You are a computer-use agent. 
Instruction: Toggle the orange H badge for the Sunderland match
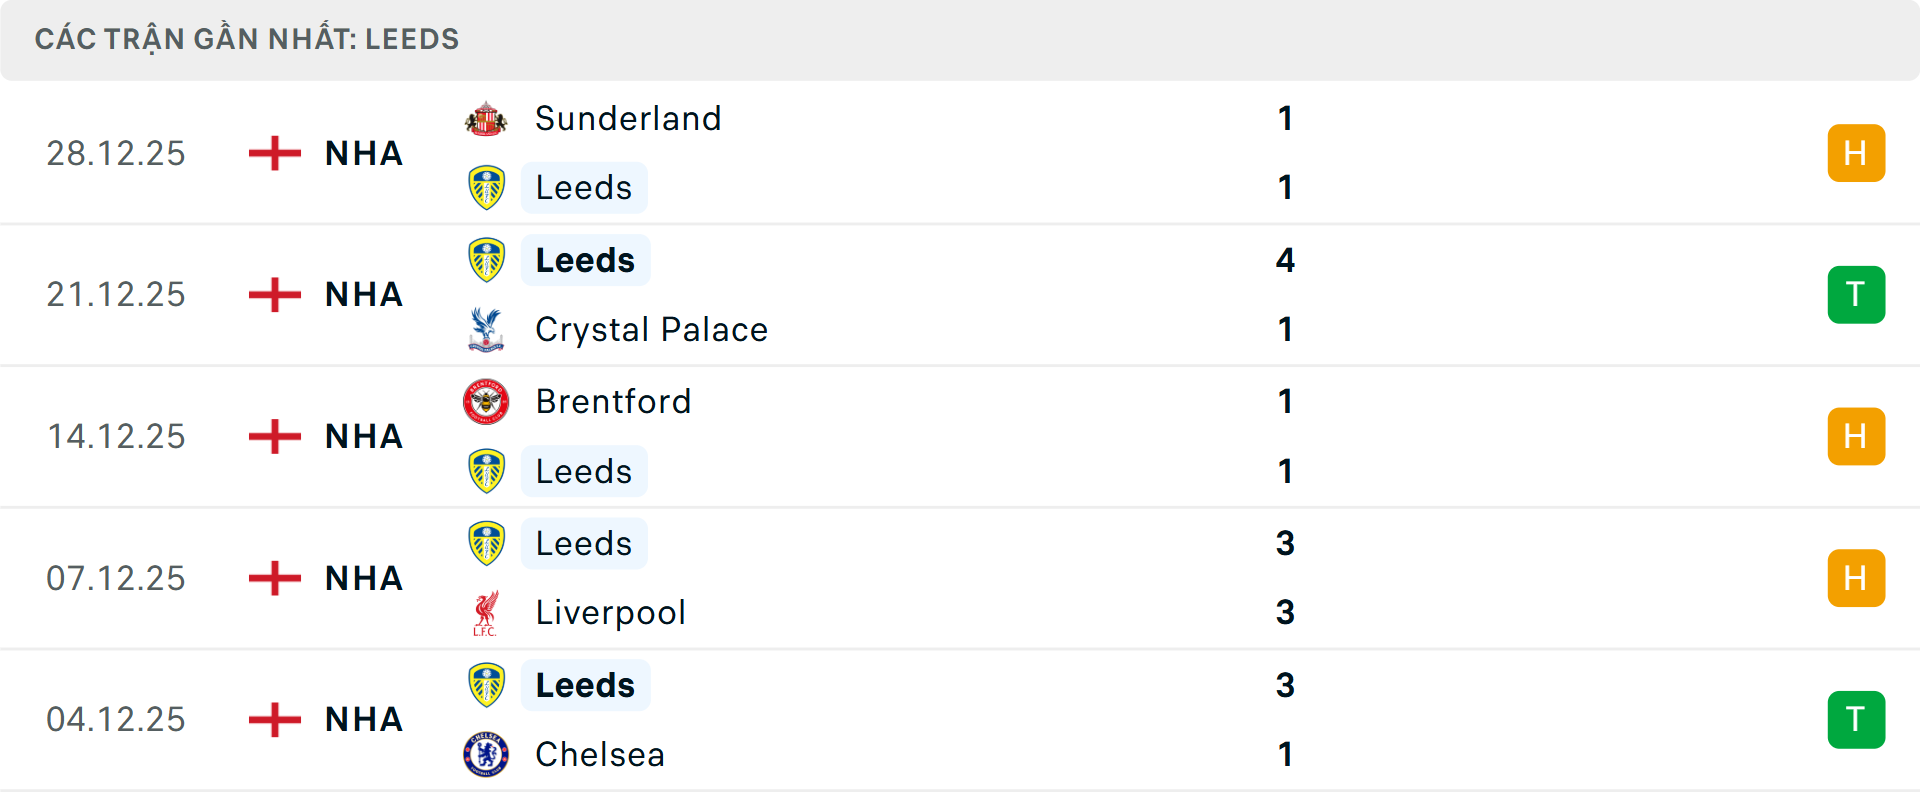pyautogui.click(x=1857, y=153)
